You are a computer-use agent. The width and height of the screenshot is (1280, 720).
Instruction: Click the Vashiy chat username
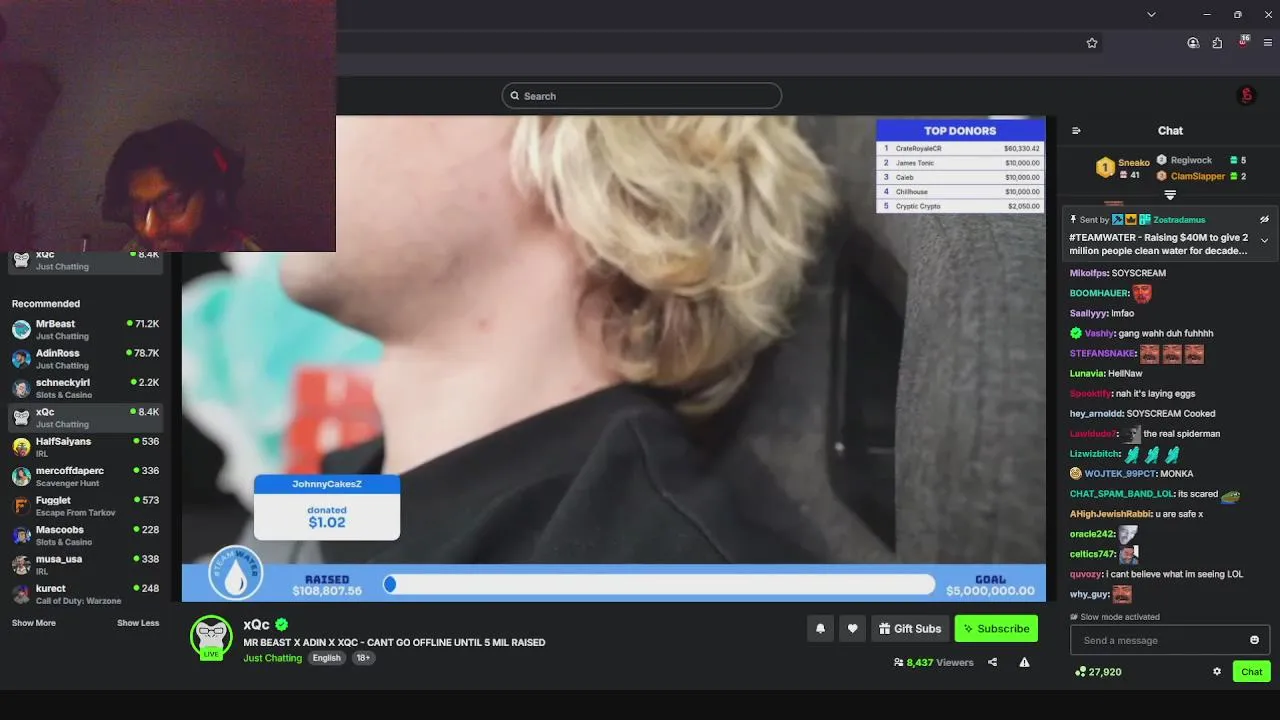pyautogui.click(x=1099, y=333)
